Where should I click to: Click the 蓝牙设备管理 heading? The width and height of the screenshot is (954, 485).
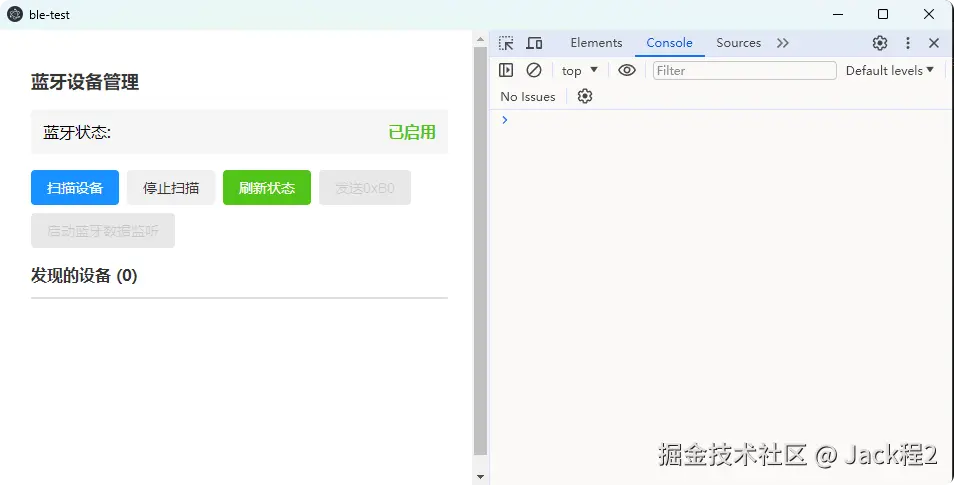(85, 82)
